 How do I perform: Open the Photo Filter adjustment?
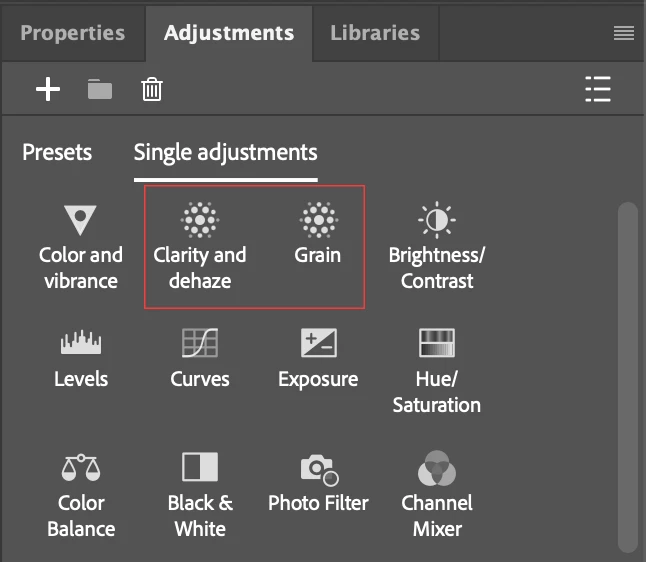[x=318, y=482]
